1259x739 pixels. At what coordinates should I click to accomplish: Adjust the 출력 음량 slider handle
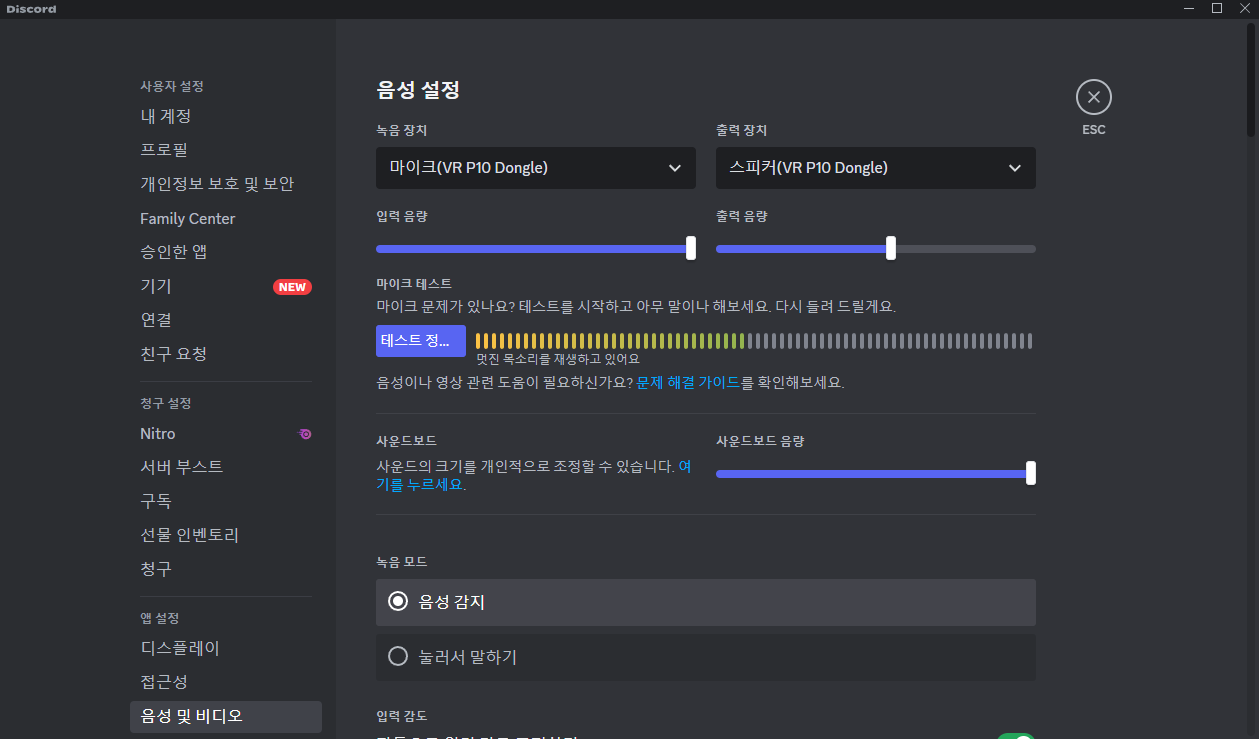pyautogui.click(x=891, y=248)
